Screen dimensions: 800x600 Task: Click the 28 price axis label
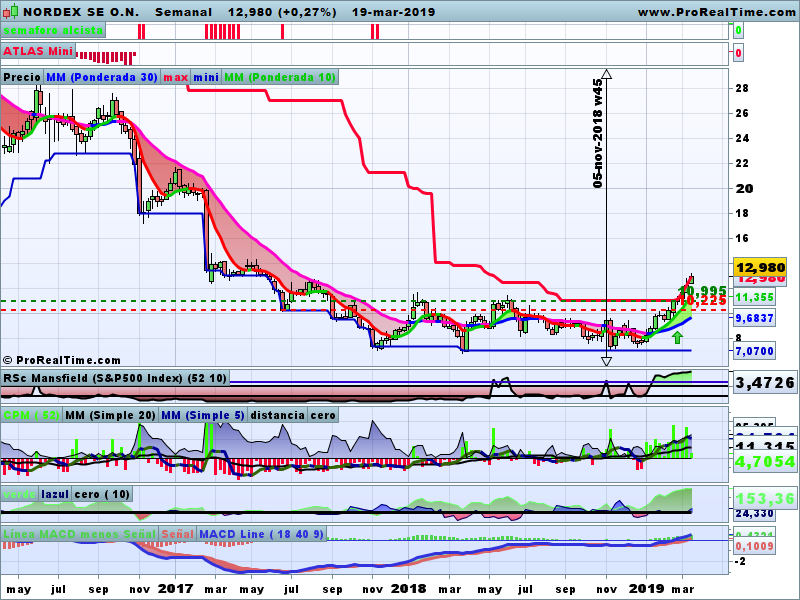742,88
